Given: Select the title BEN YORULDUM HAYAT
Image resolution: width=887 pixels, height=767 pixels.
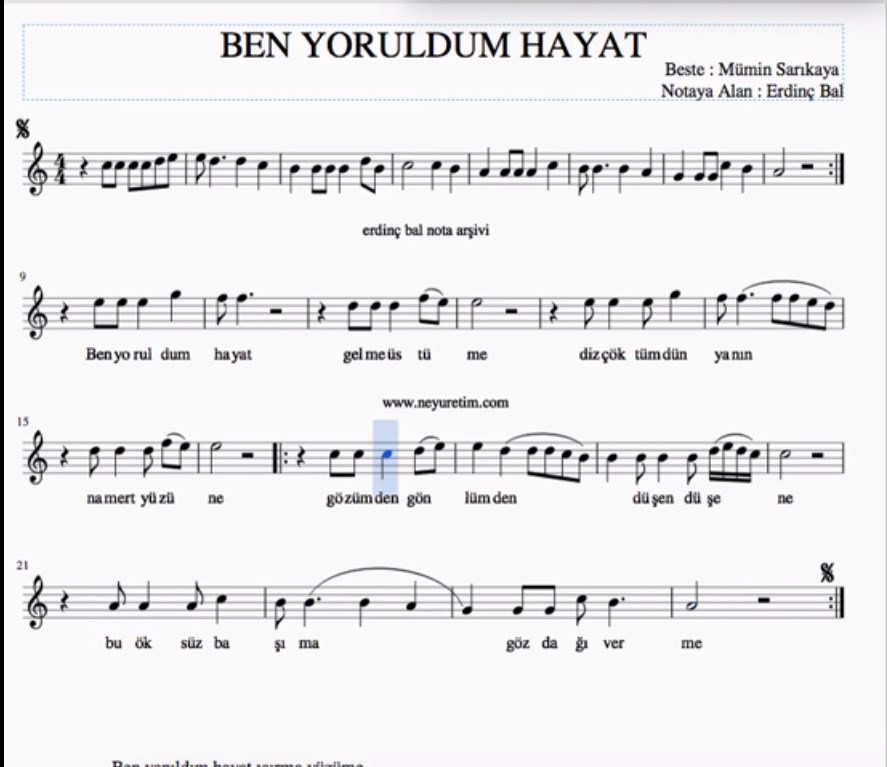Looking at the screenshot, I should pos(433,45).
